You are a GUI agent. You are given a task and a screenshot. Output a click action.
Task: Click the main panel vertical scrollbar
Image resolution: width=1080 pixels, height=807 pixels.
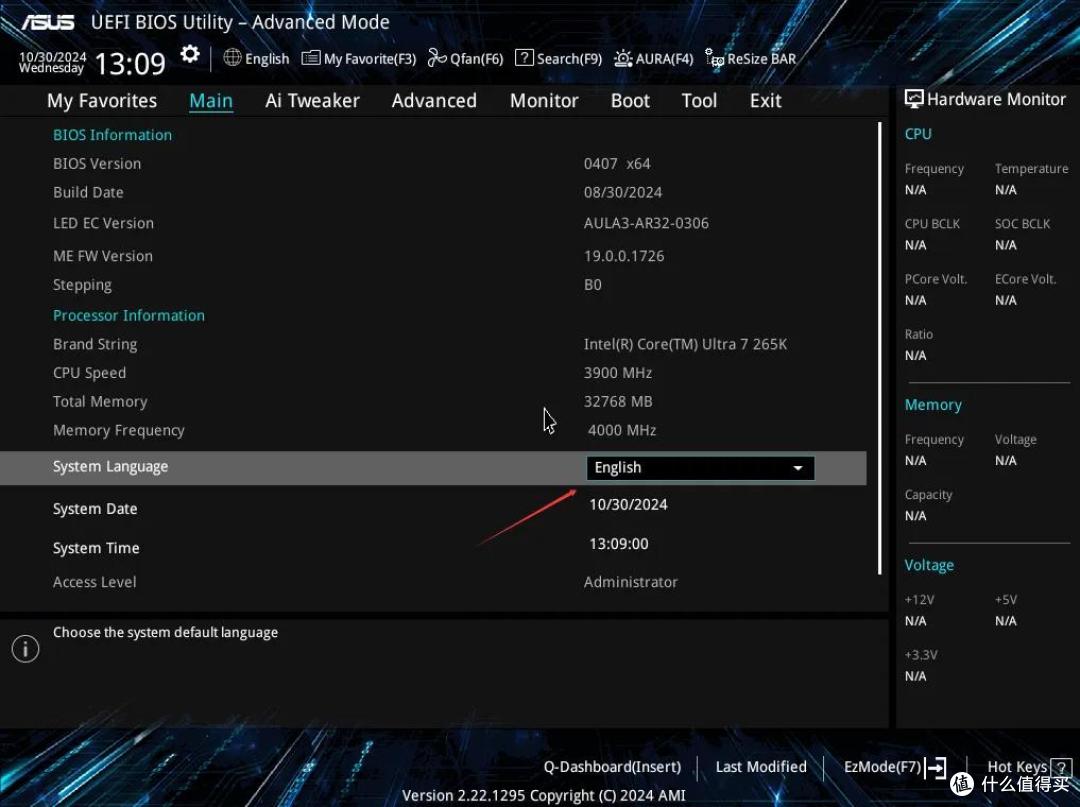[880, 348]
